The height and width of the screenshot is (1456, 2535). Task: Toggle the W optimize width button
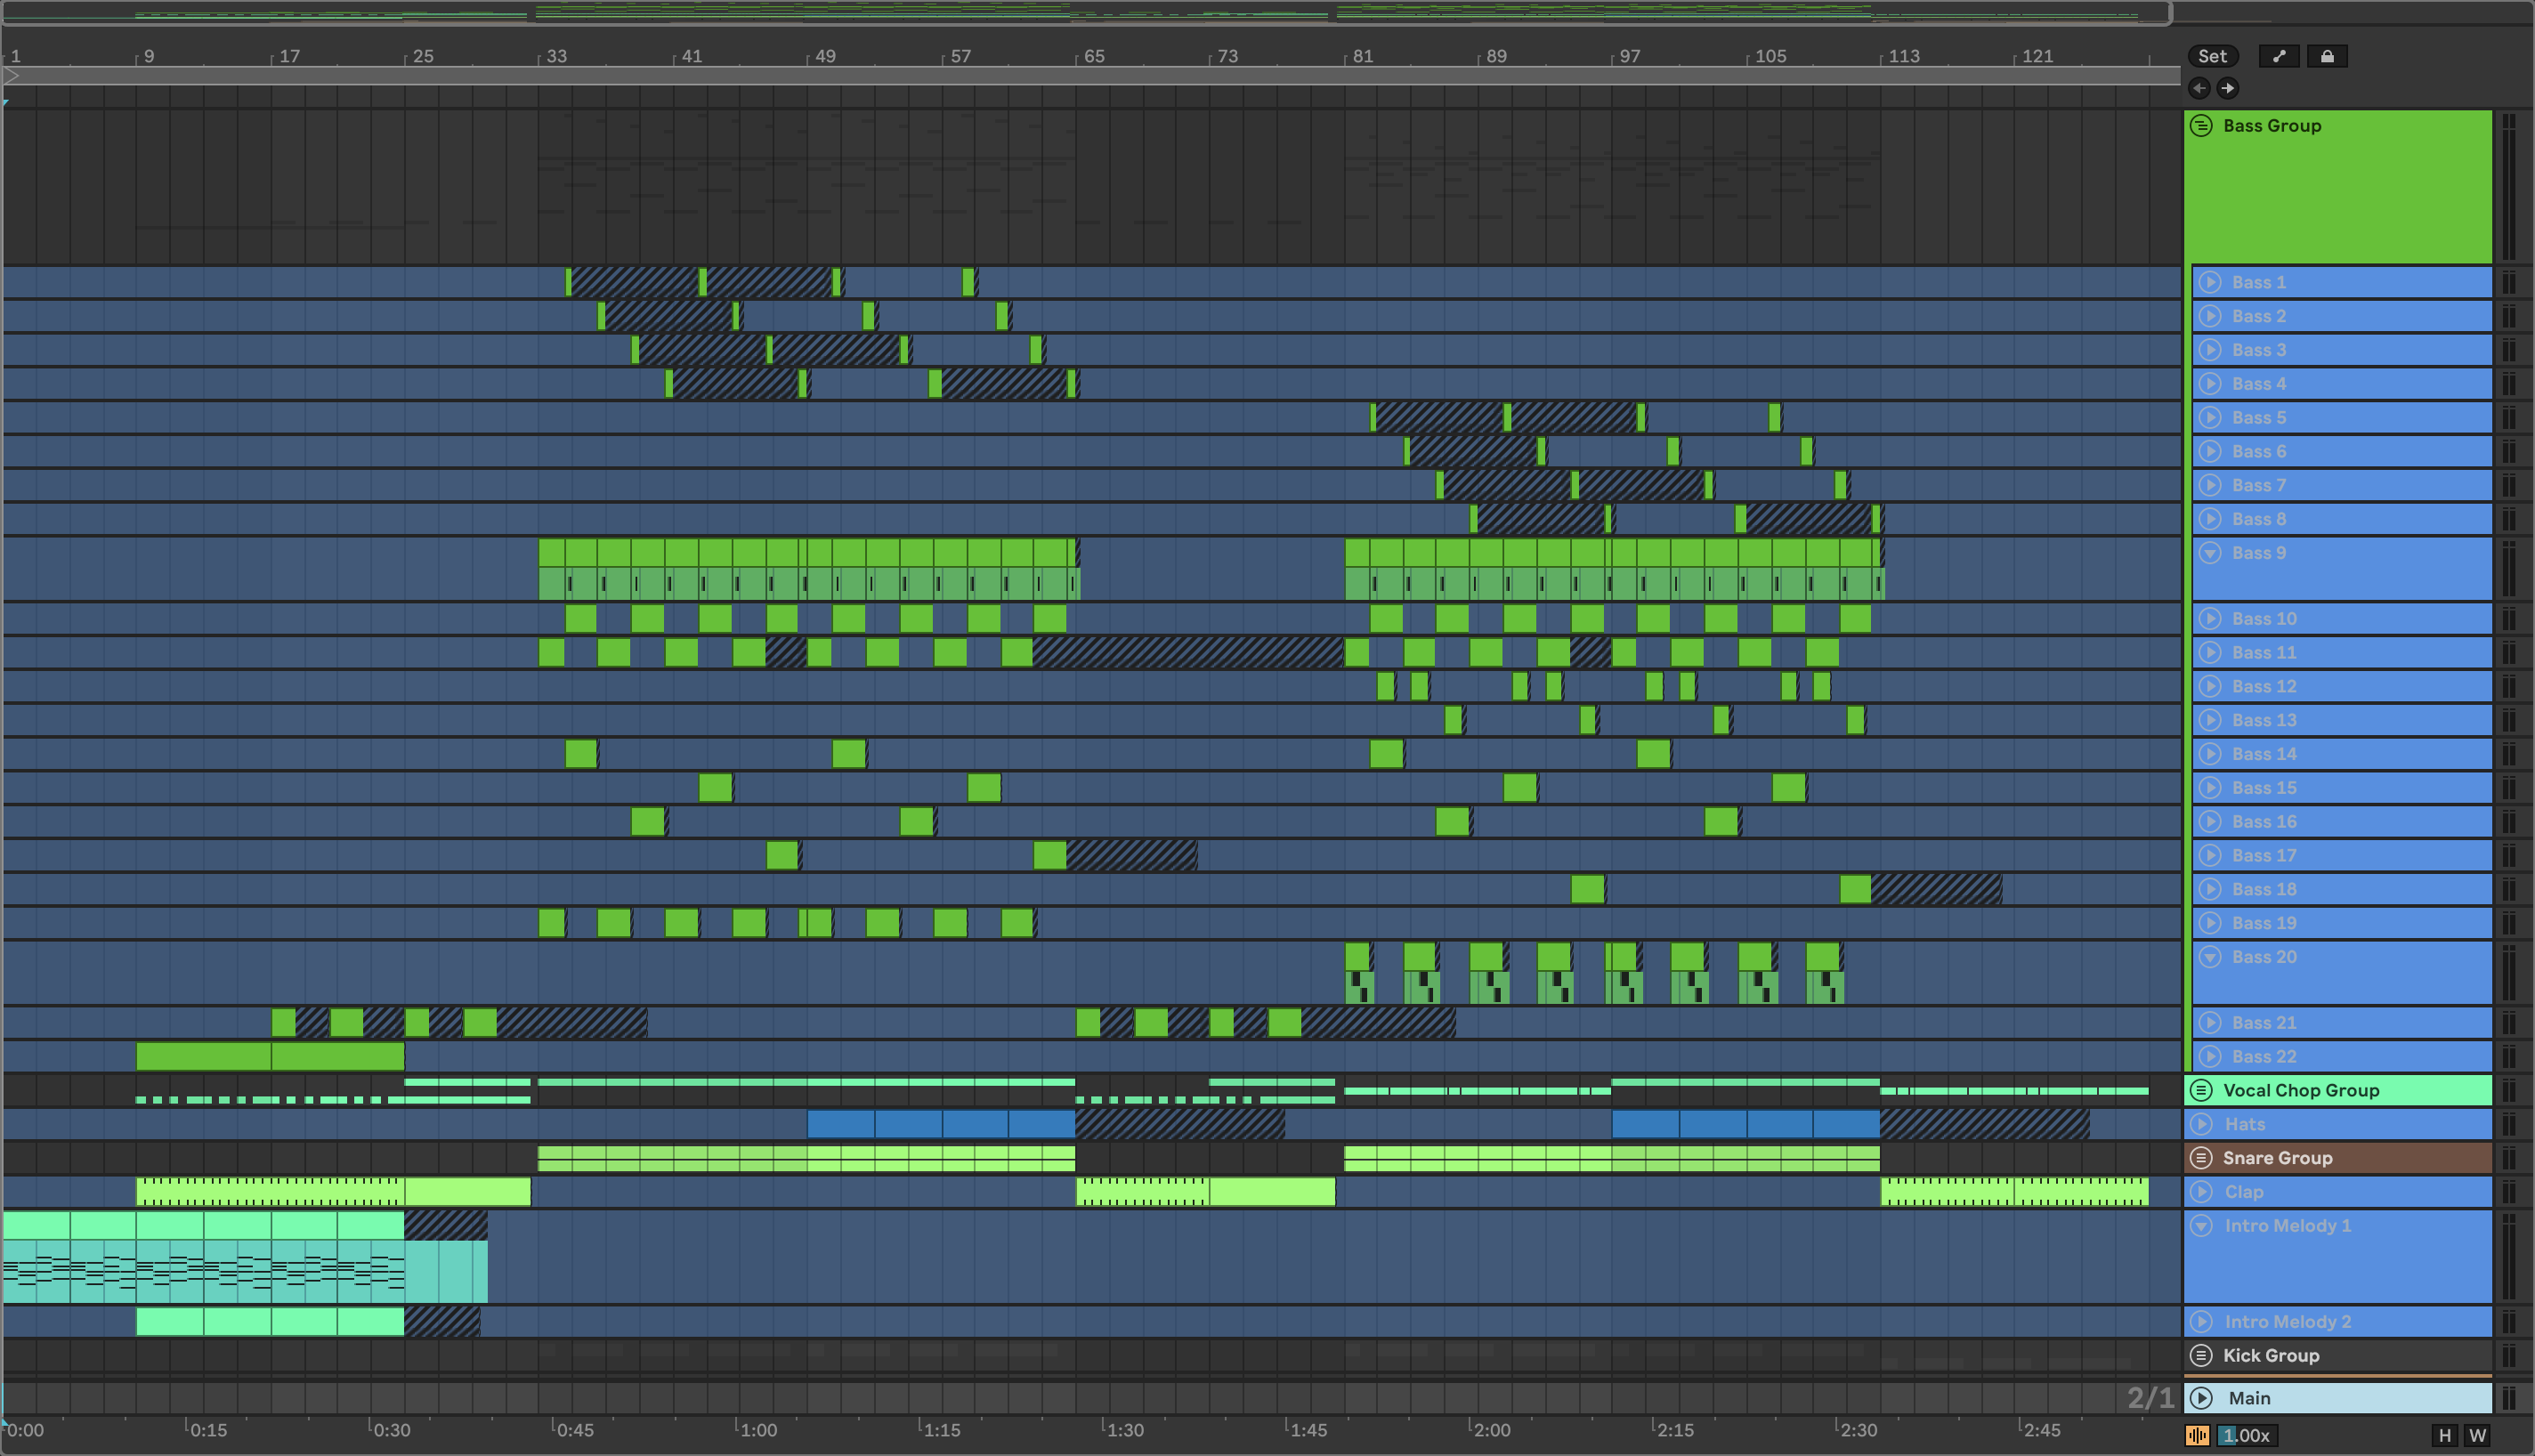point(2477,1436)
